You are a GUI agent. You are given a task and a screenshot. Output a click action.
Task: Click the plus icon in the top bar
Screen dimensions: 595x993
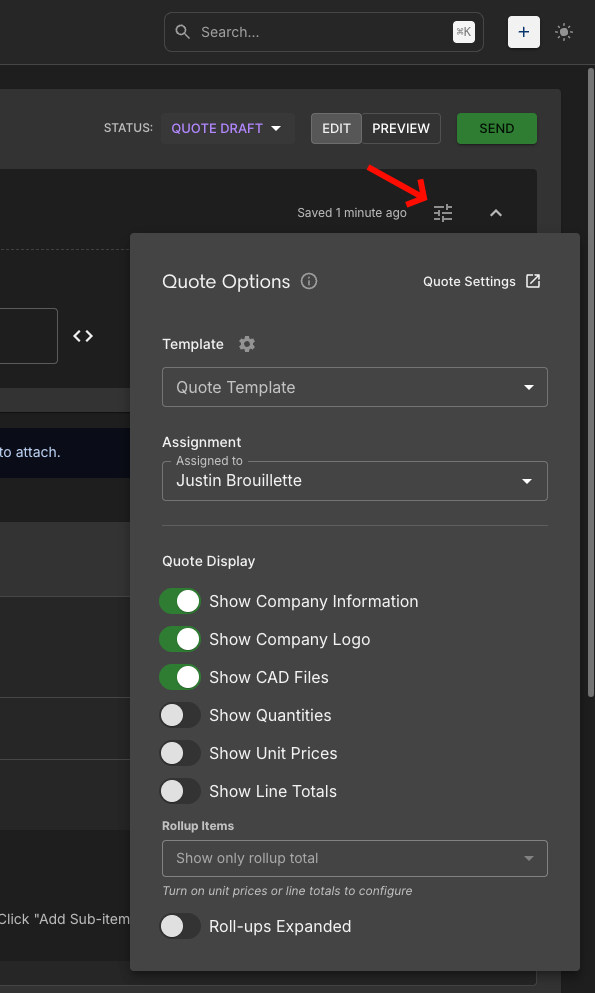[x=523, y=31]
